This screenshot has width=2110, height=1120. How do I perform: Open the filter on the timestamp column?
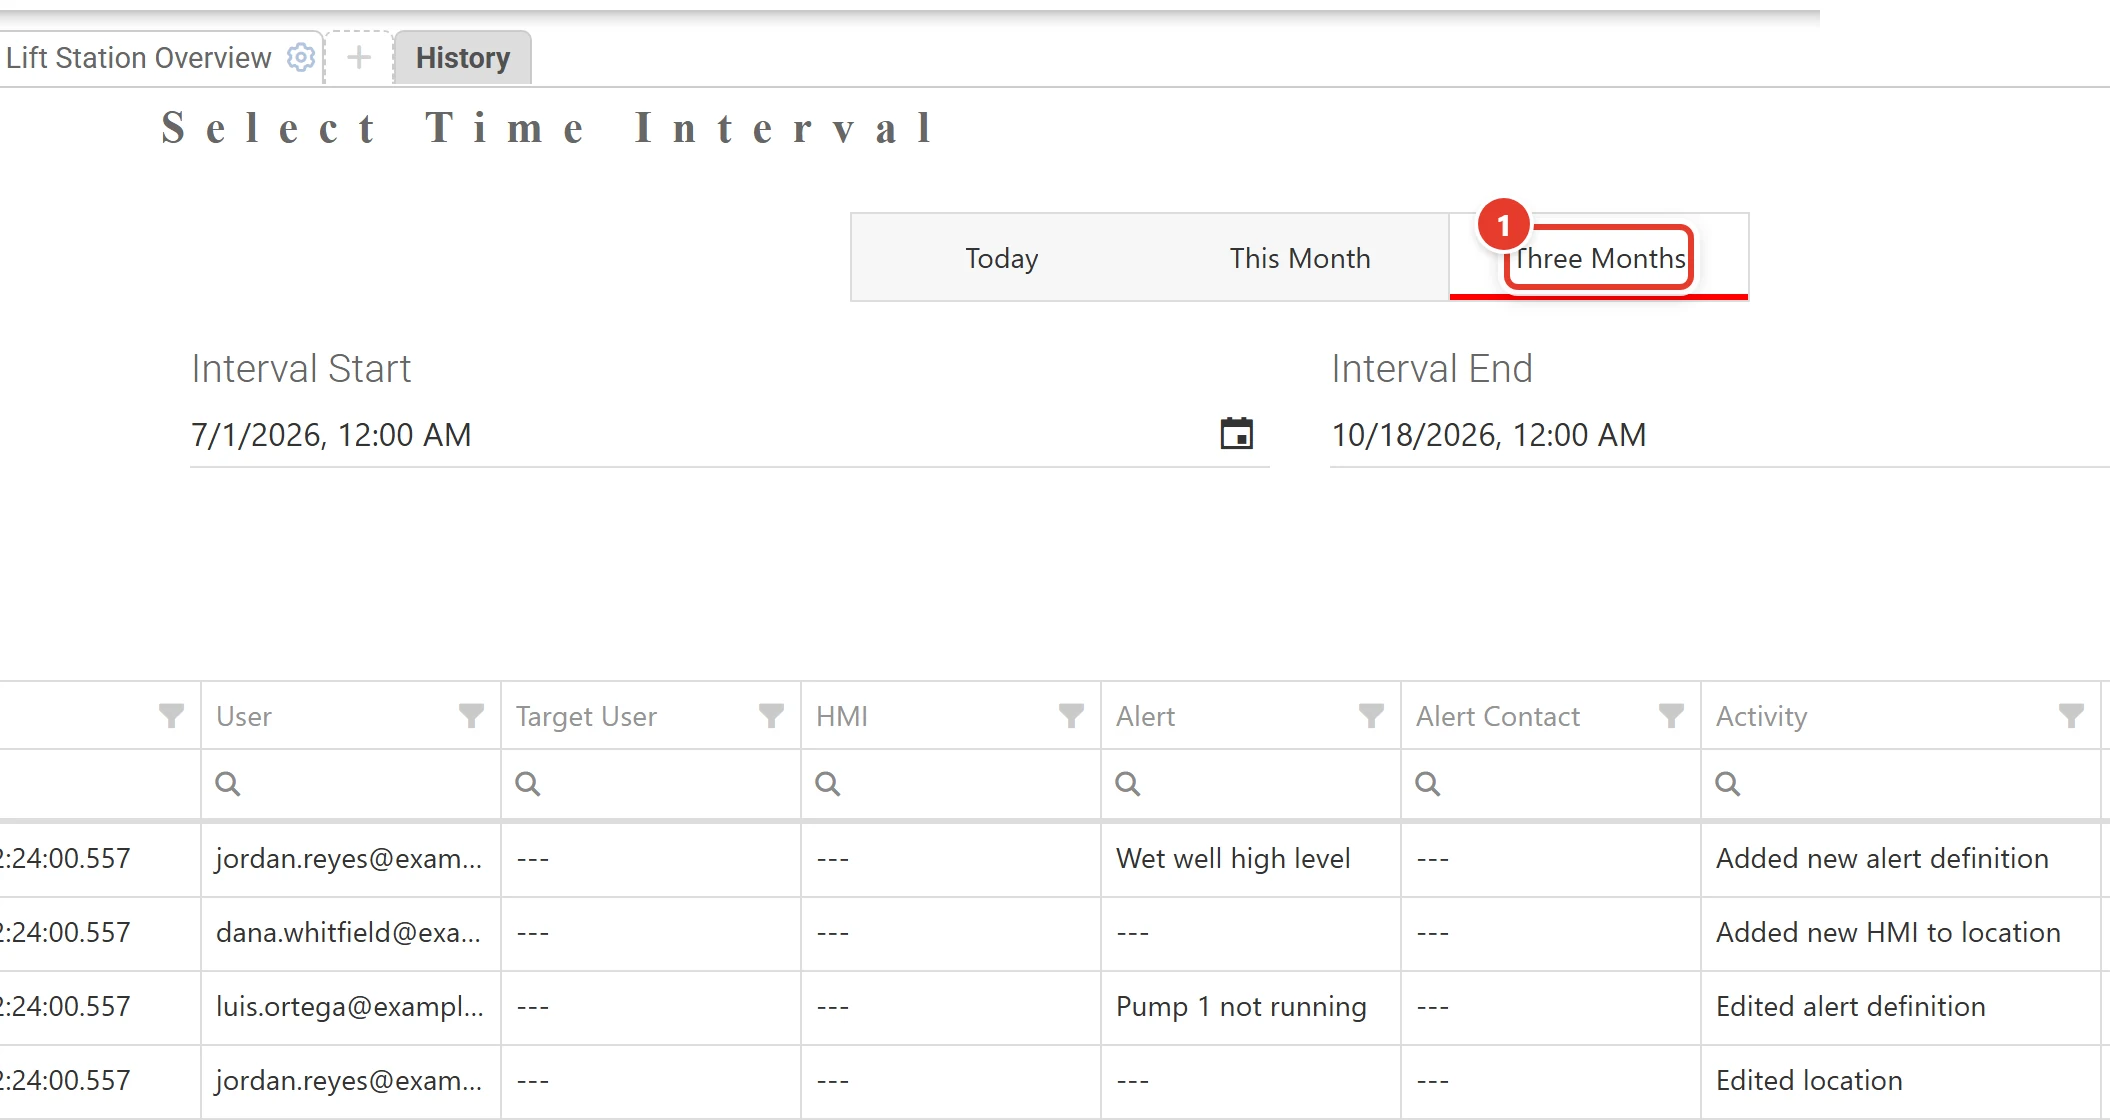tap(171, 716)
